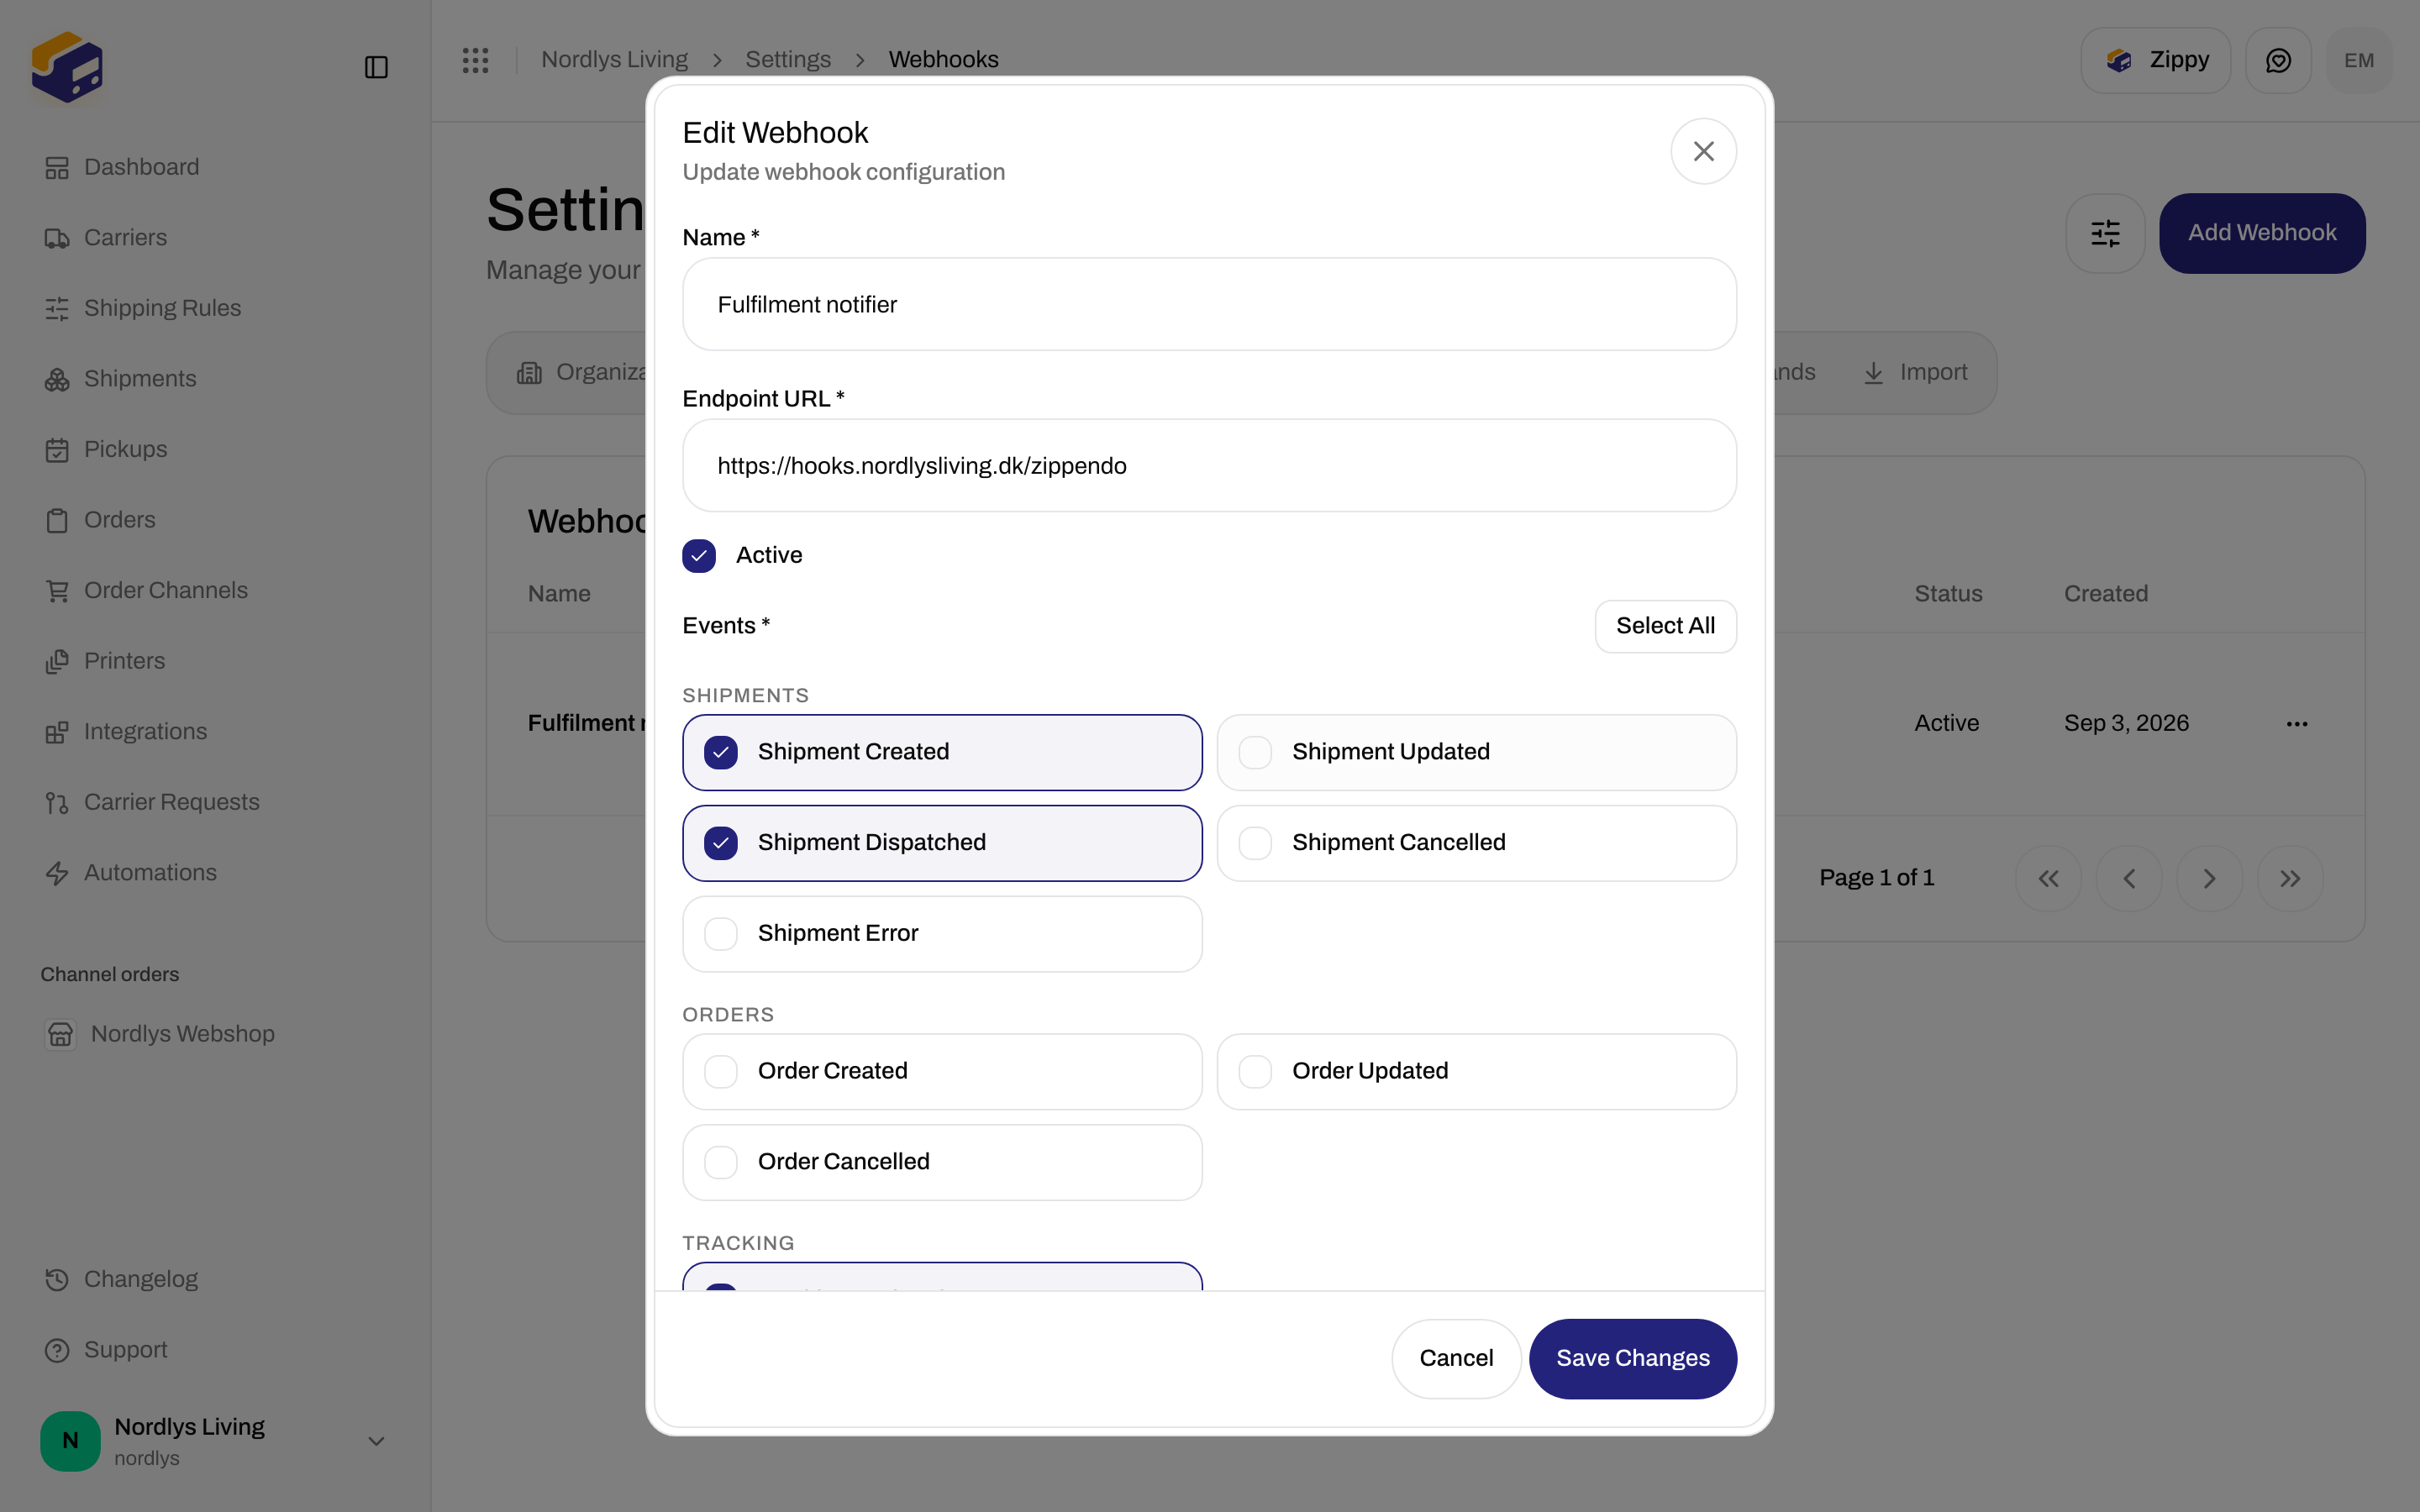
Task: Click the Automations lightning icon
Action: (x=57, y=873)
